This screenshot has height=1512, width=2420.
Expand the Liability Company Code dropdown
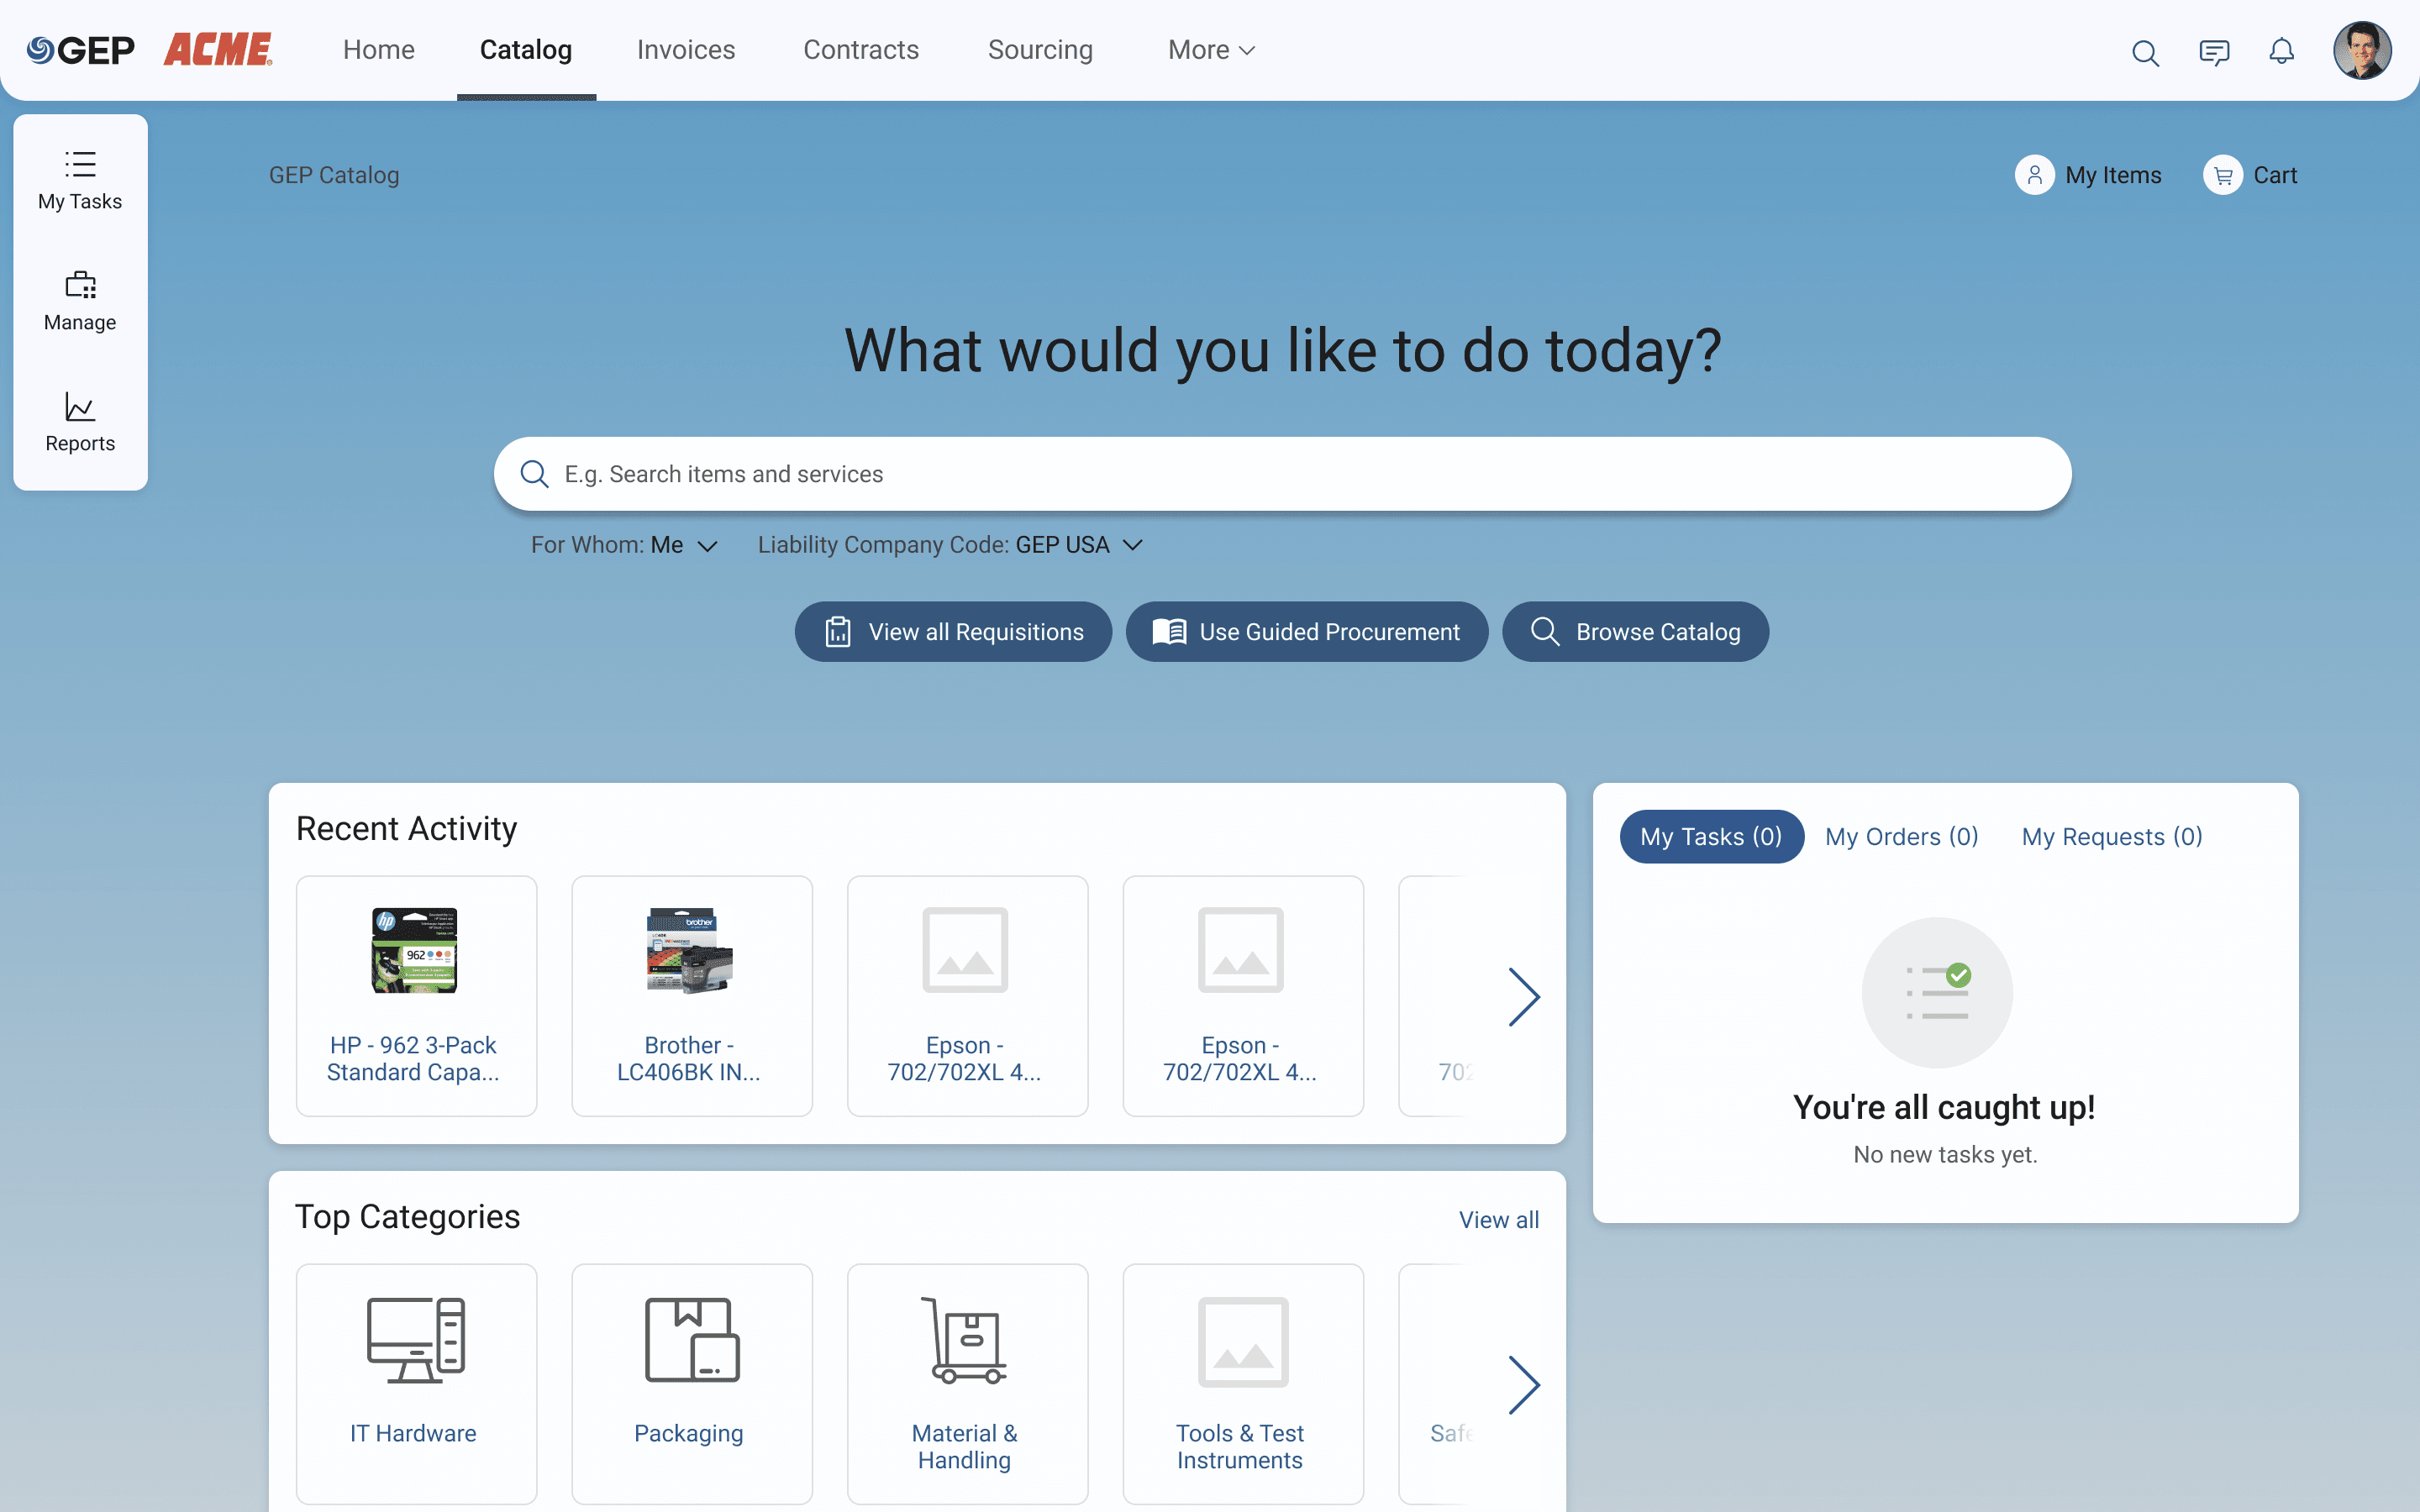click(x=949, y=545)
